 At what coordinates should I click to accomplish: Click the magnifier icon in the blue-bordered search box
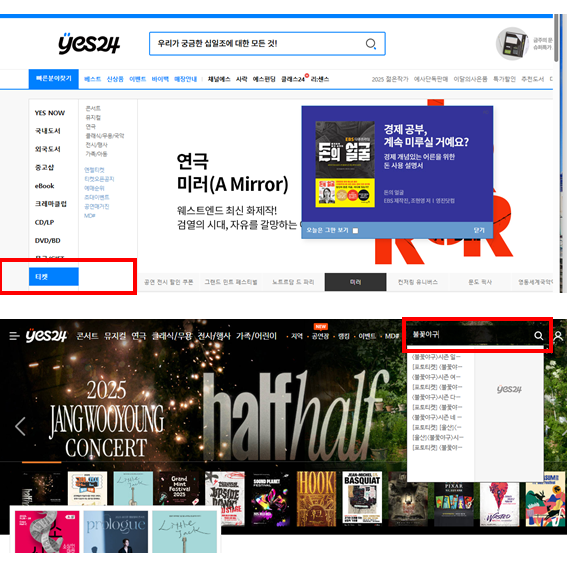pyautogui.click(x=371, y=44)
